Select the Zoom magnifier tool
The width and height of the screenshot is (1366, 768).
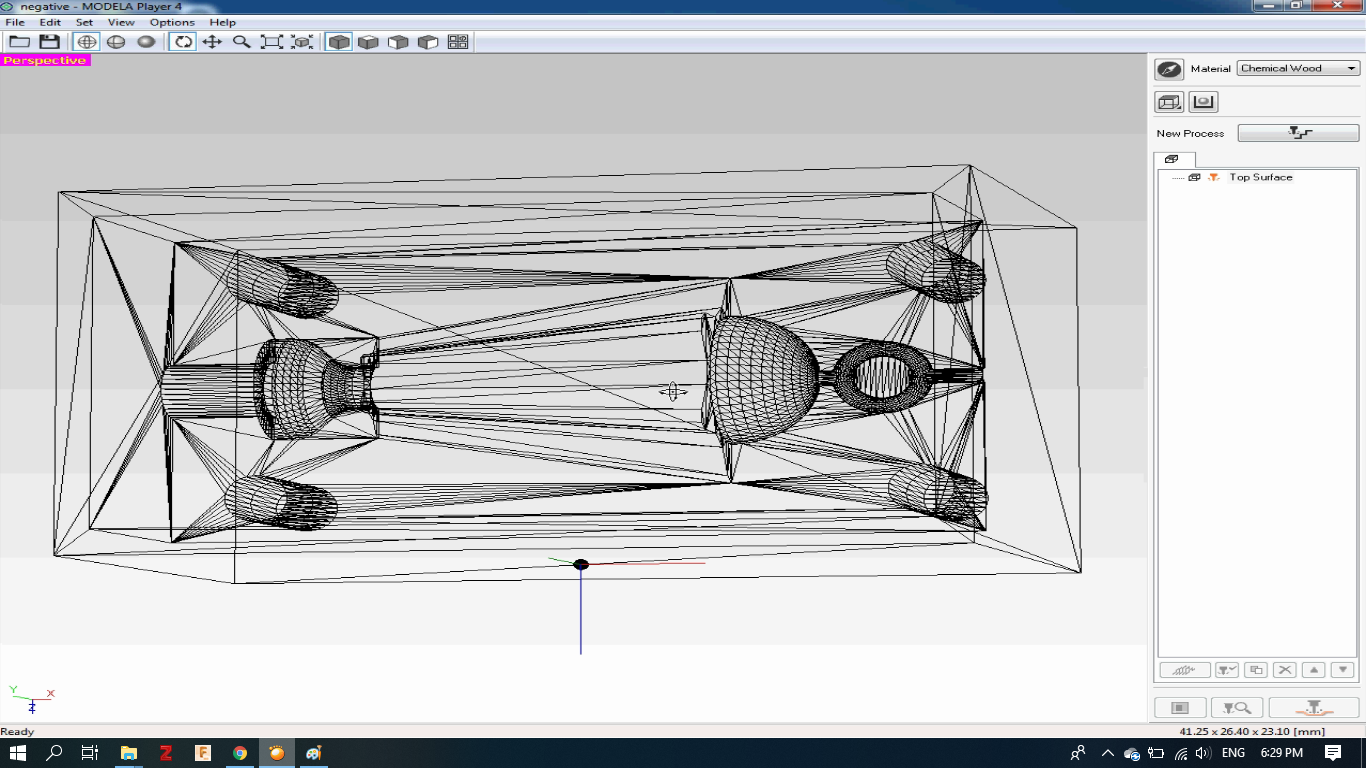pos(241,42)
